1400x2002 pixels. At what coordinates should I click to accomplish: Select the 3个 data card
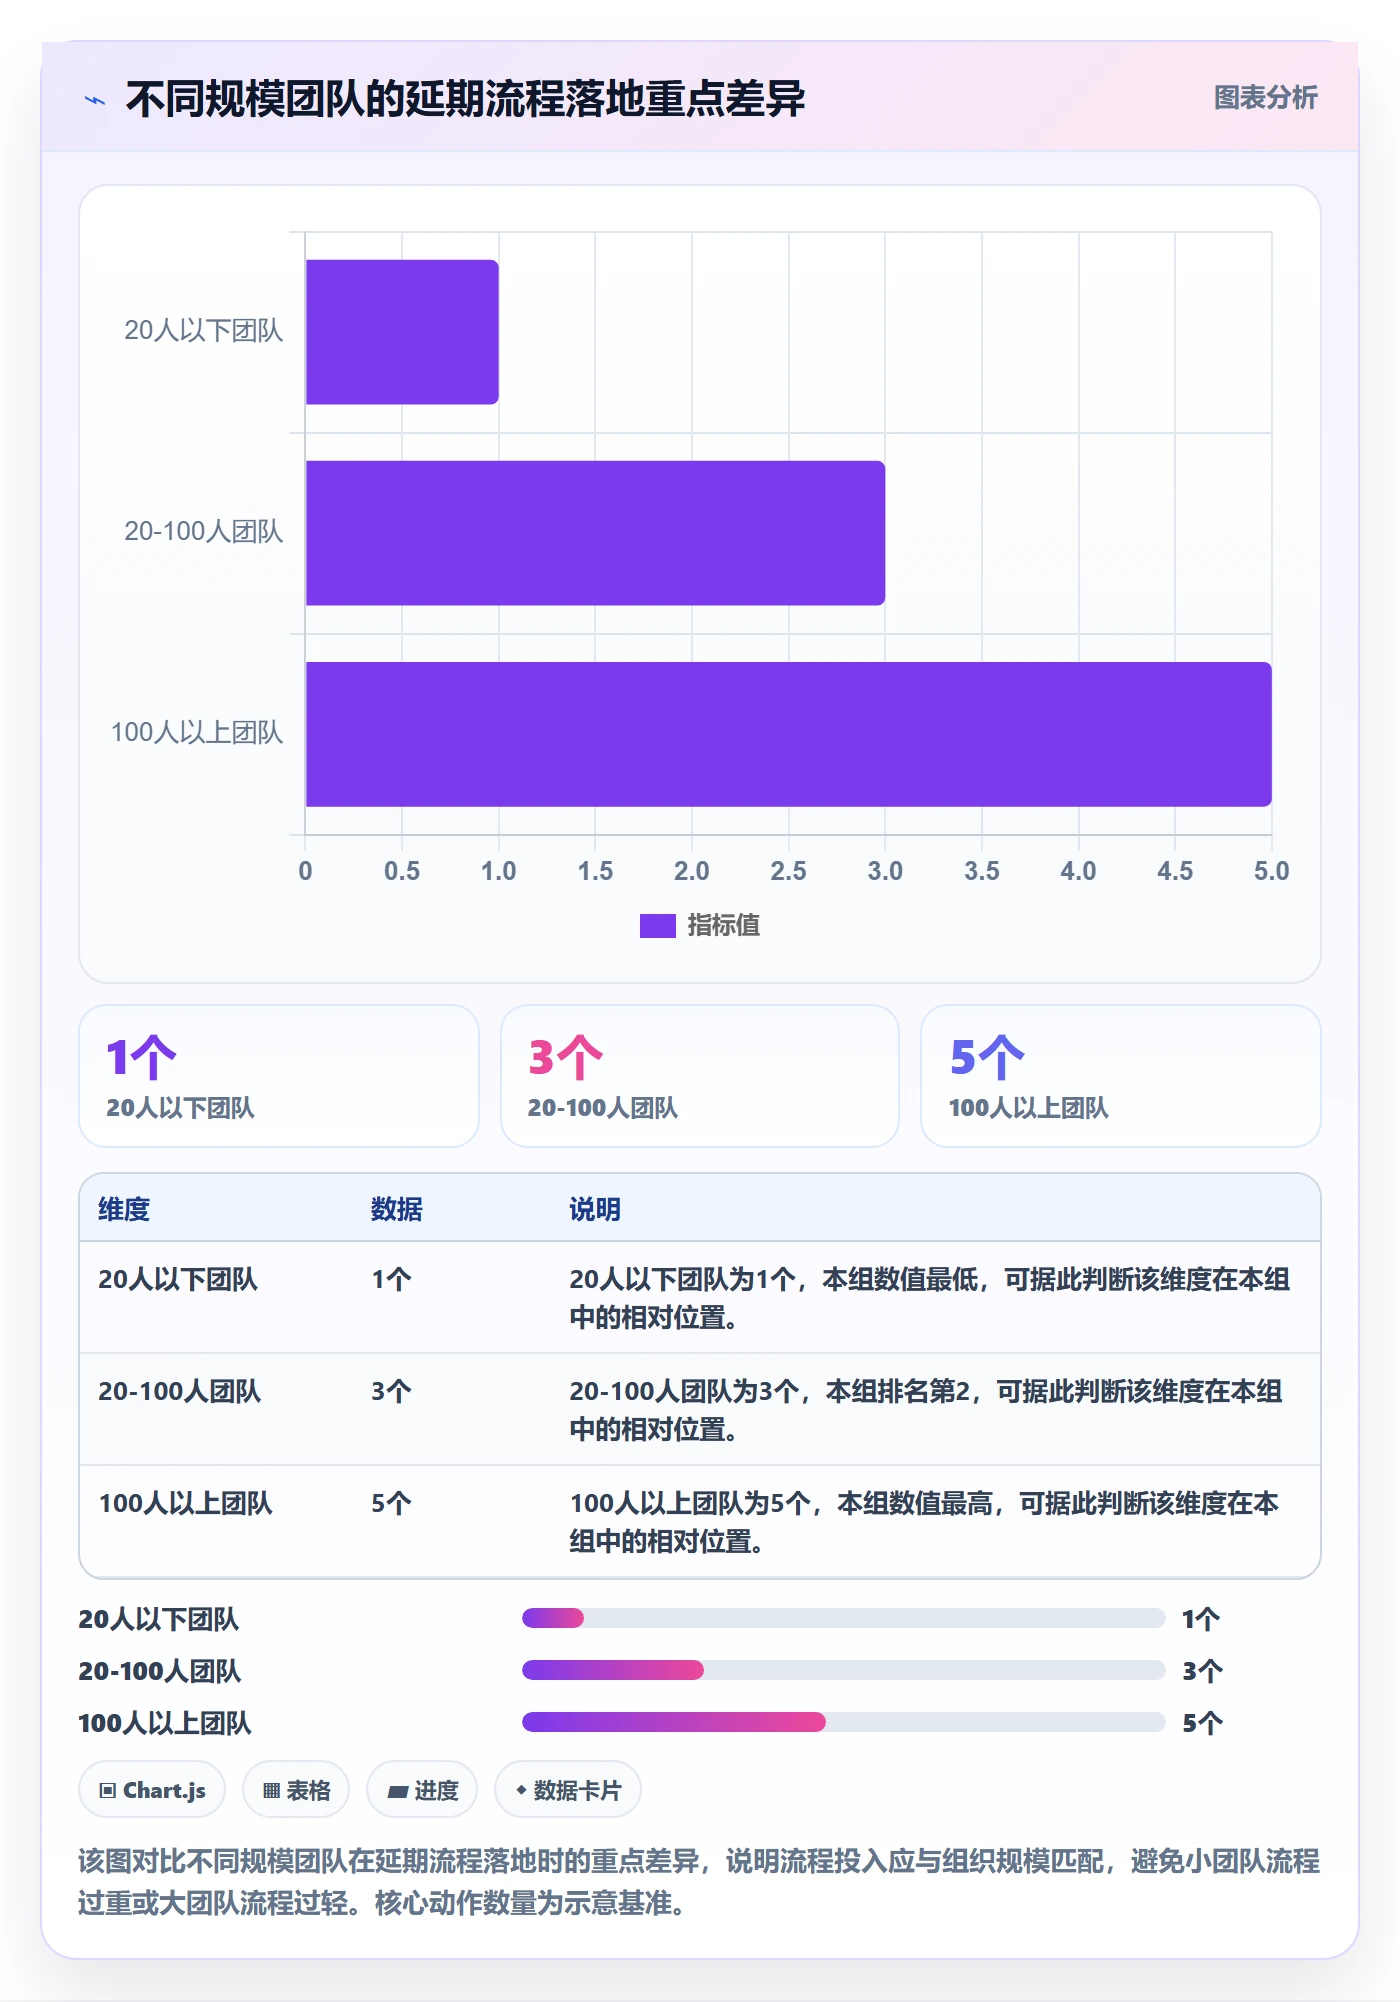[700, 1076]
